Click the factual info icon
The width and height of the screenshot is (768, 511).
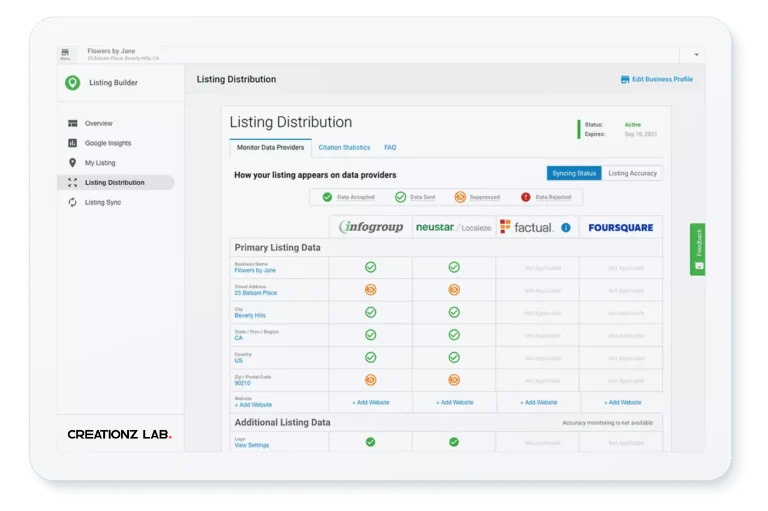(566, 227)
